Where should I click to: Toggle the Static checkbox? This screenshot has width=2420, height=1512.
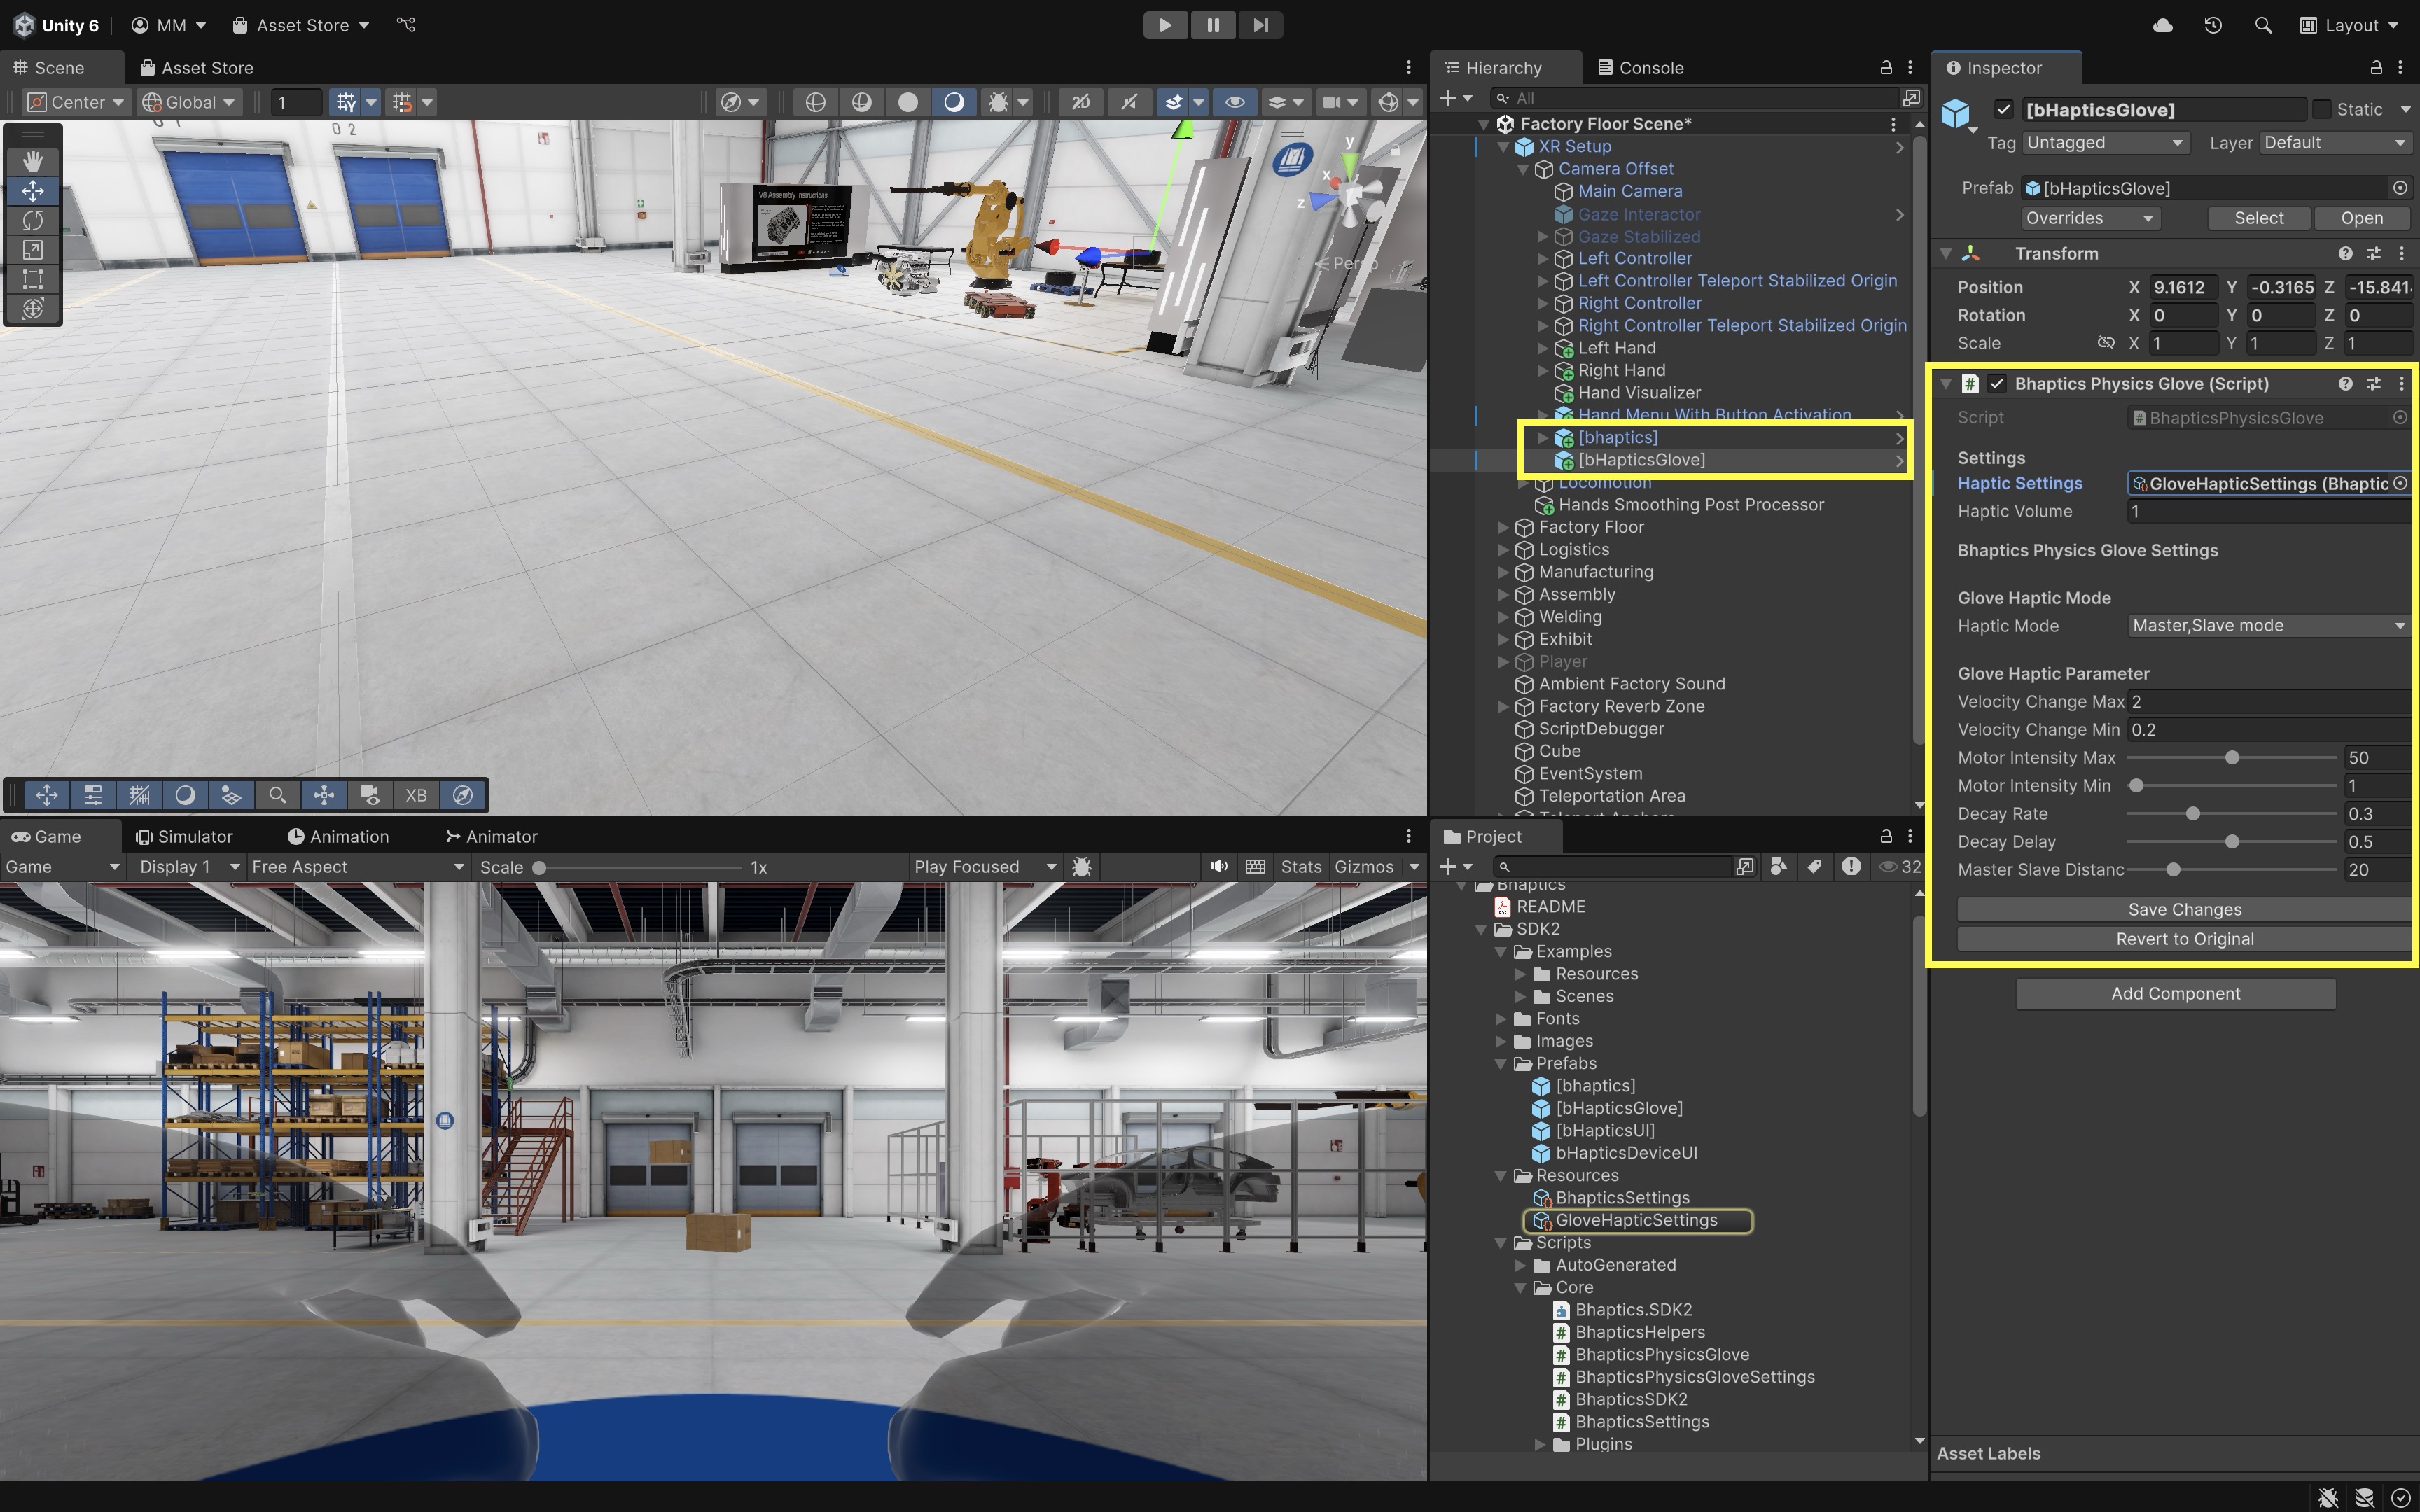pos(2322,110)
